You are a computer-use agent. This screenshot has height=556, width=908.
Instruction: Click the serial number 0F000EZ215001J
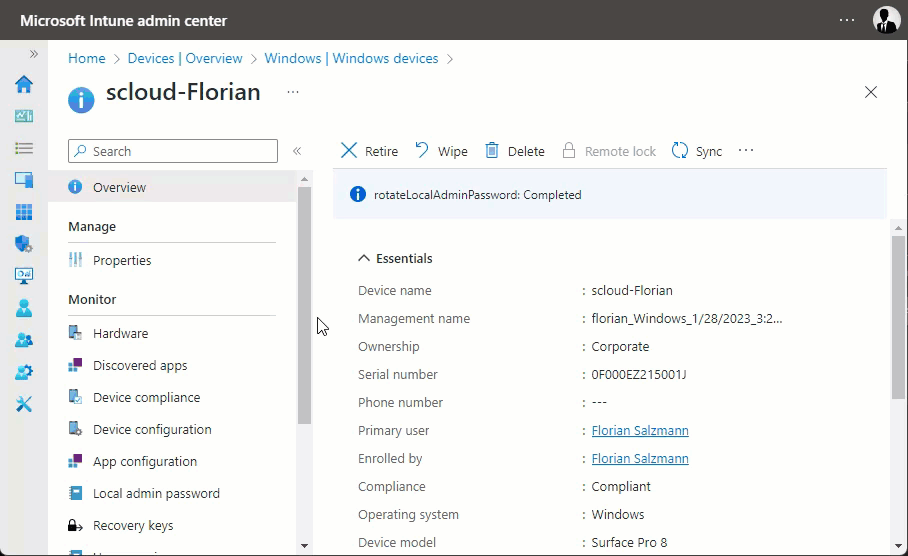tap(639, 375)
